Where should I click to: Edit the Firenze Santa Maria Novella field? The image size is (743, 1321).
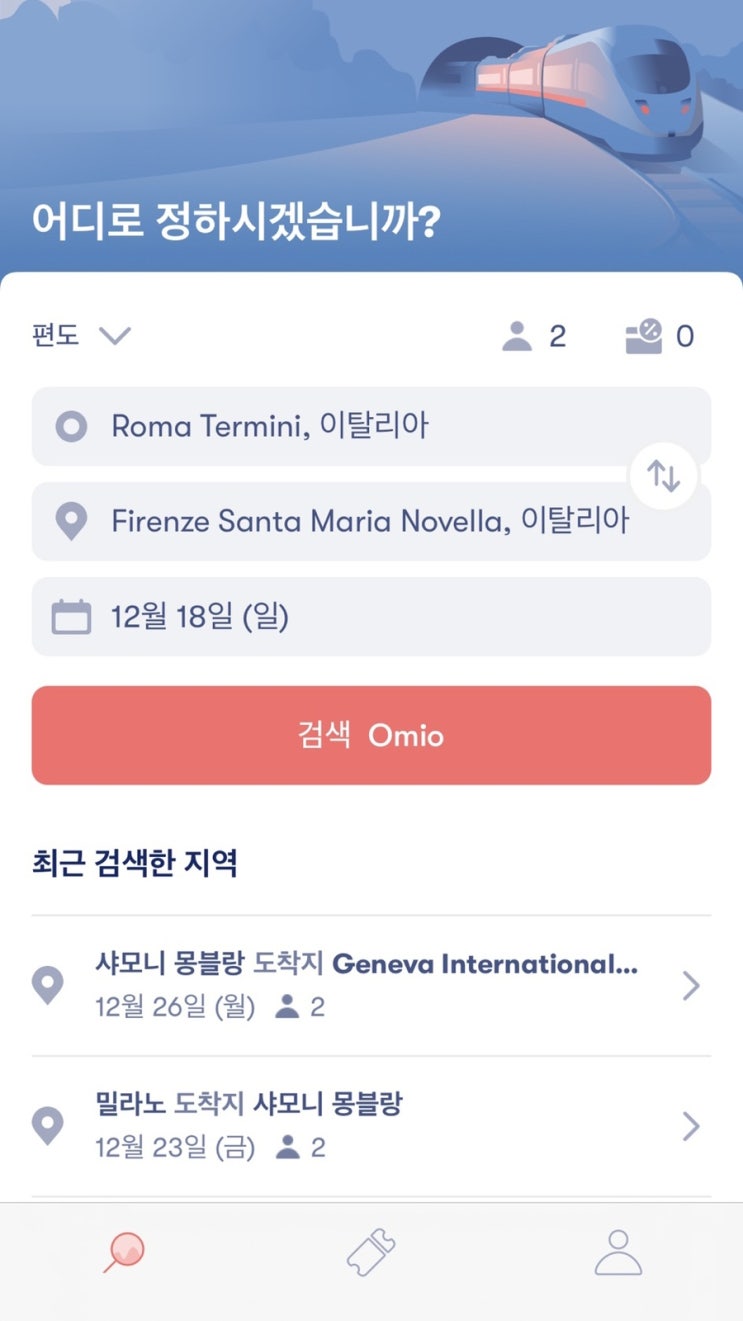pos(371,521)
